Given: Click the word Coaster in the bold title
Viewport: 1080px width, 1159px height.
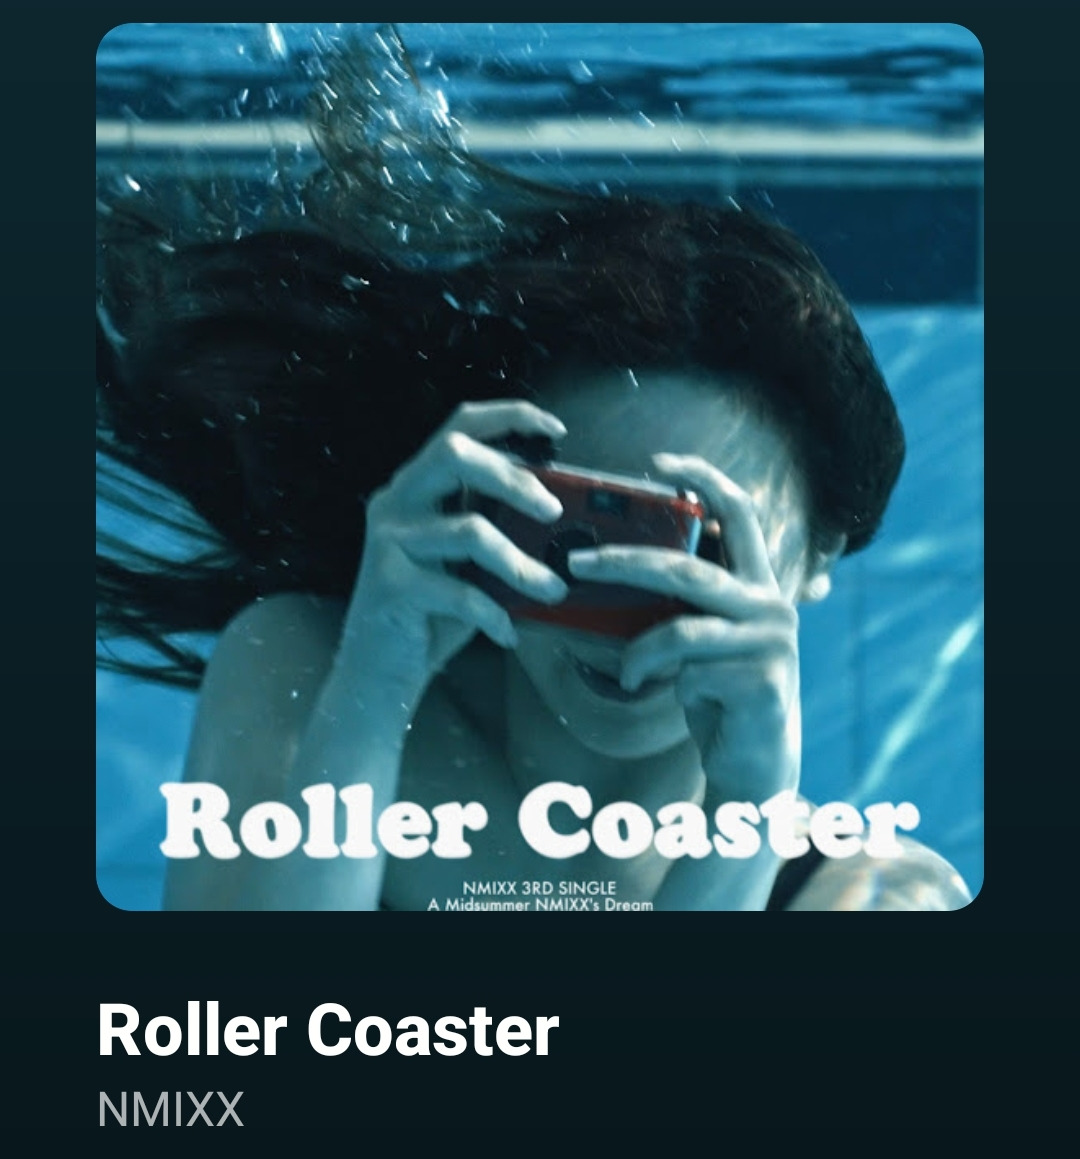Looking at the screenshot, I should 432,1030.
